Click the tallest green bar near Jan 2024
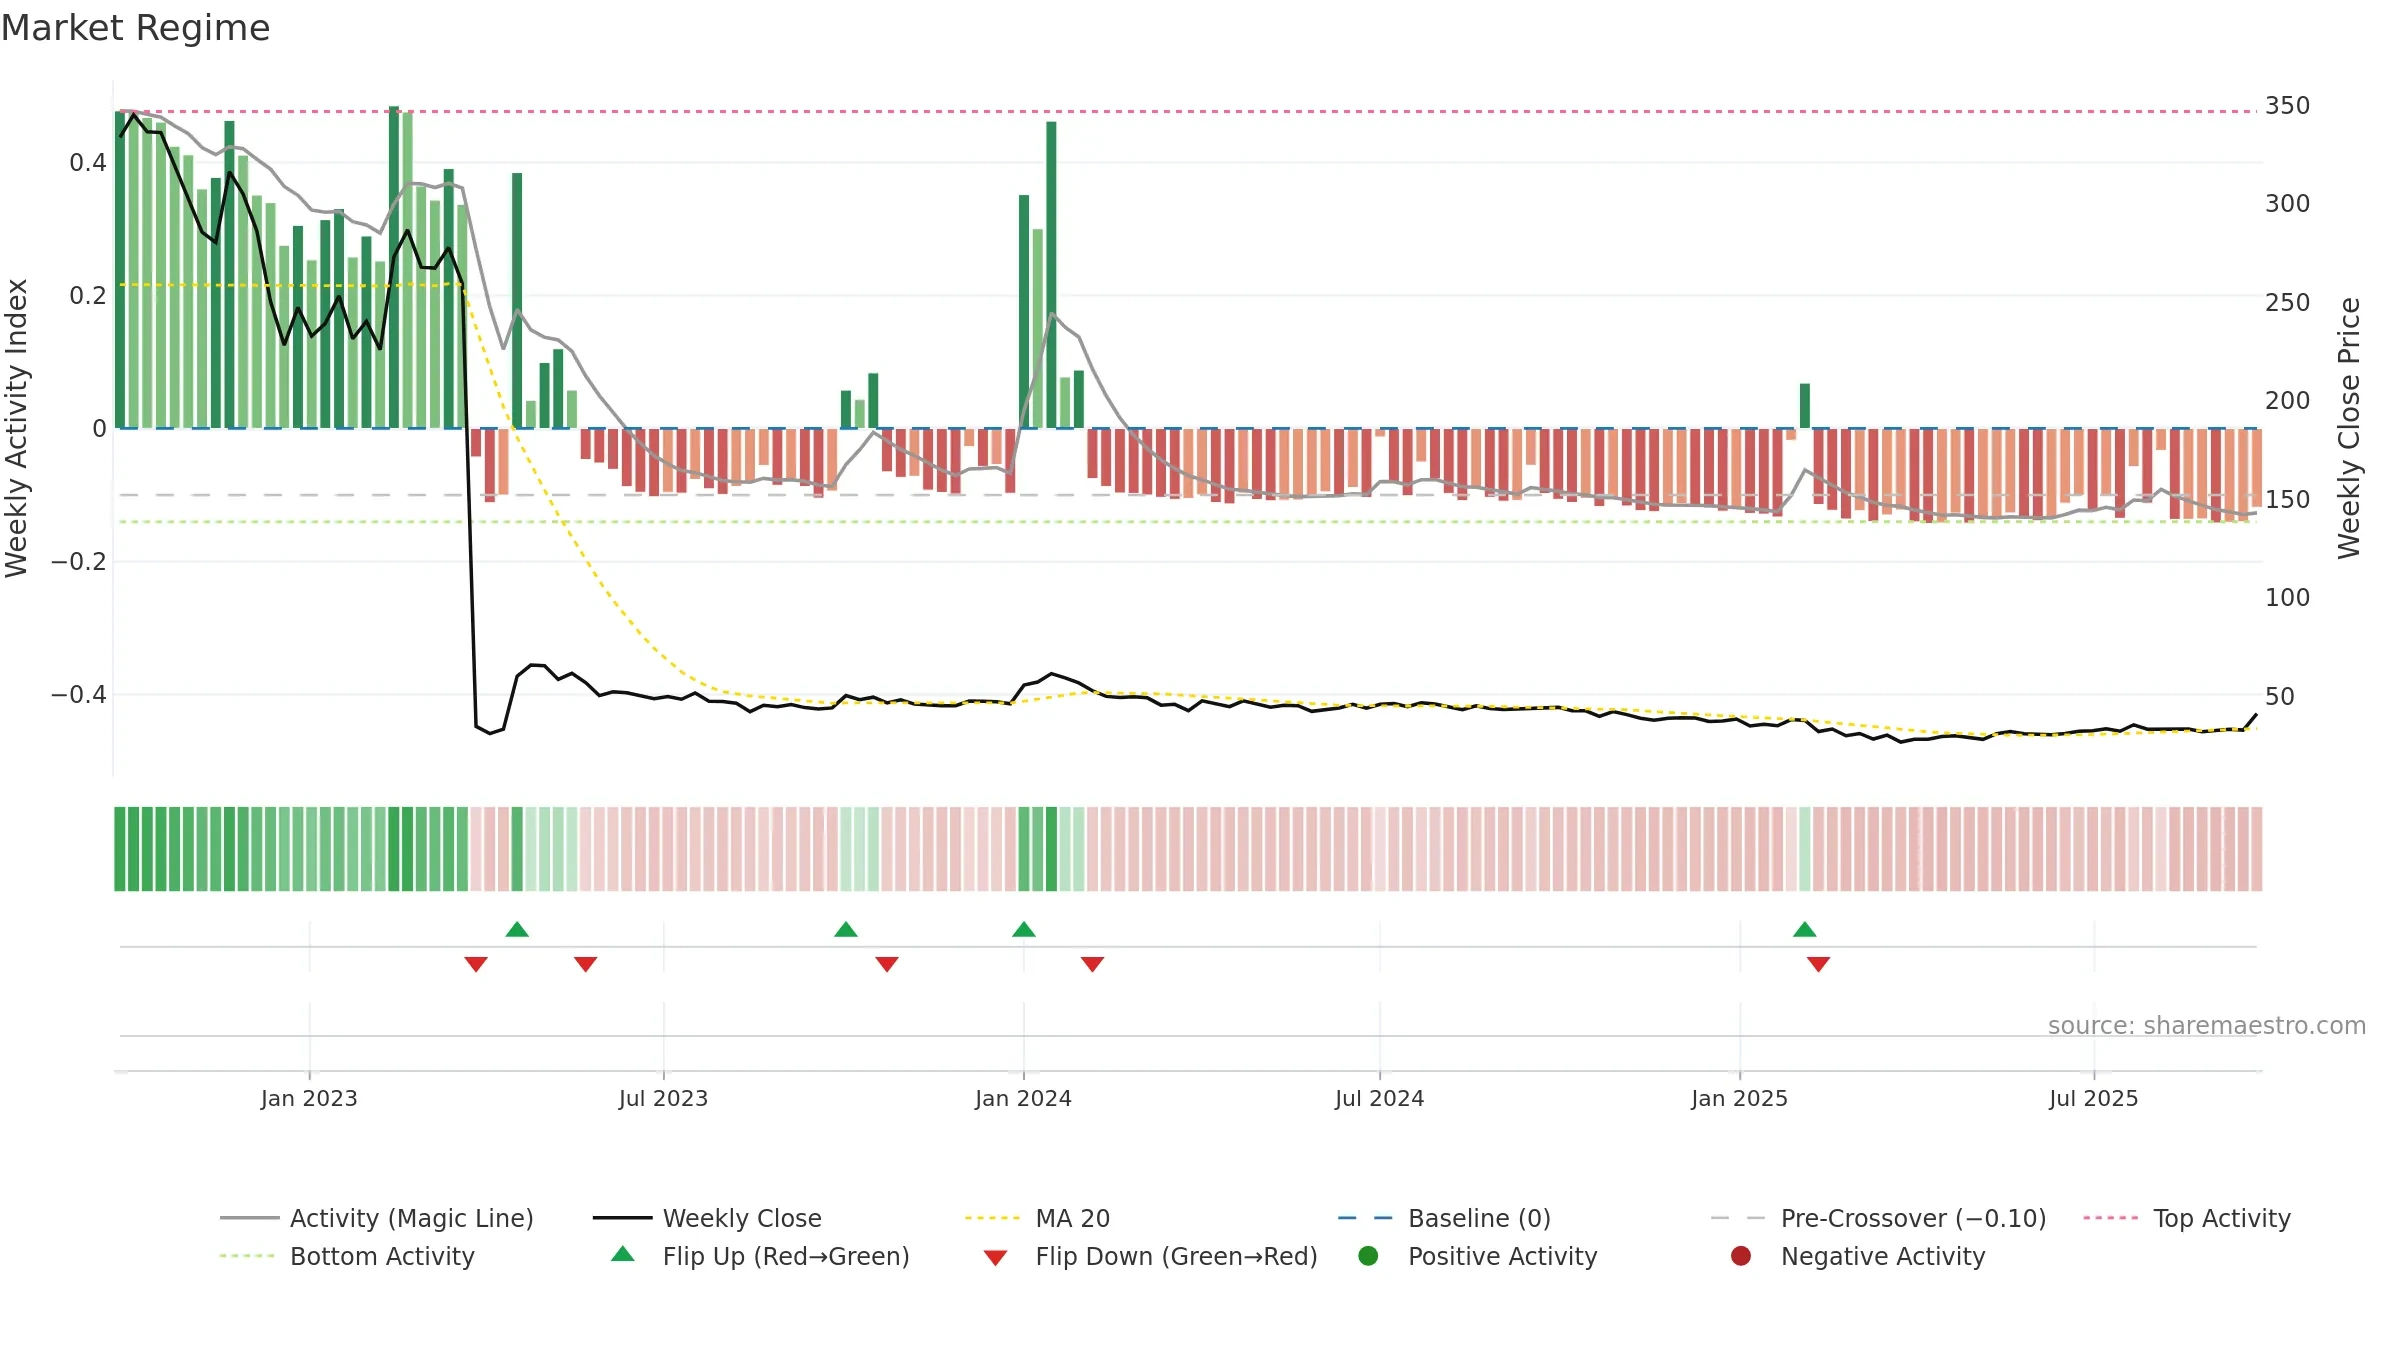 [1051, 275]
